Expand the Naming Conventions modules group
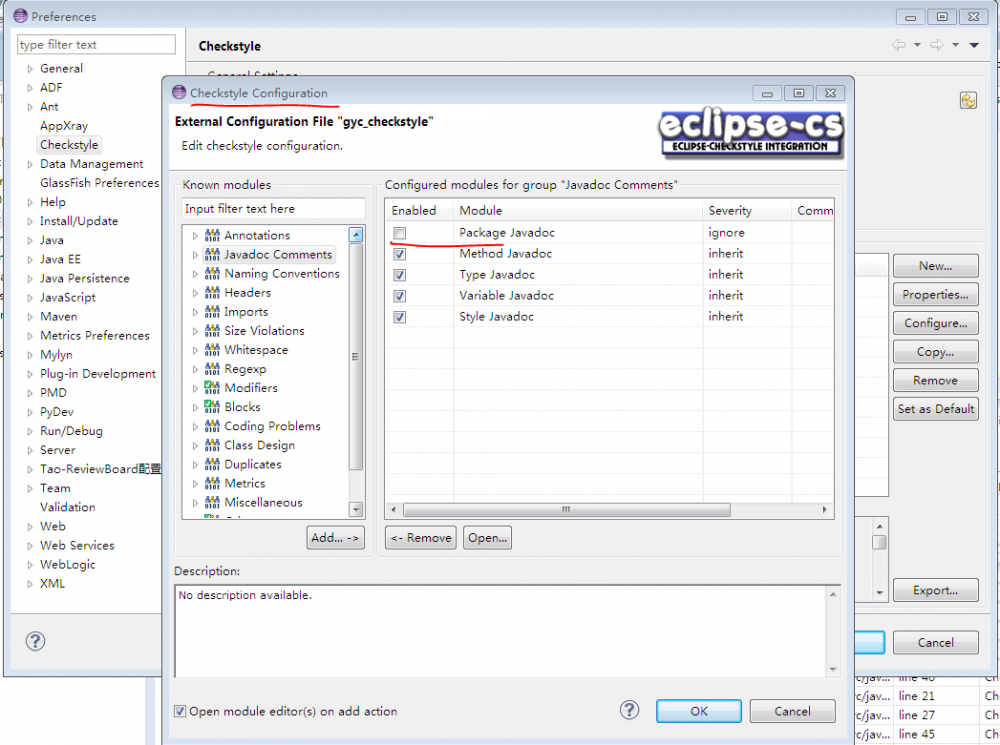This screenshot has width=1000, height=745. pos(195,274)
